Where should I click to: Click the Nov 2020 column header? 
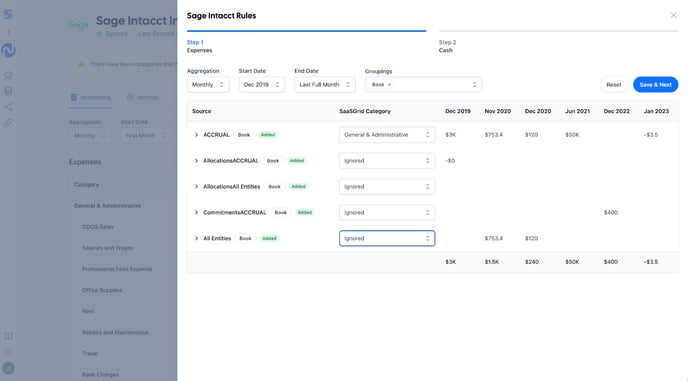pos(498,111)
